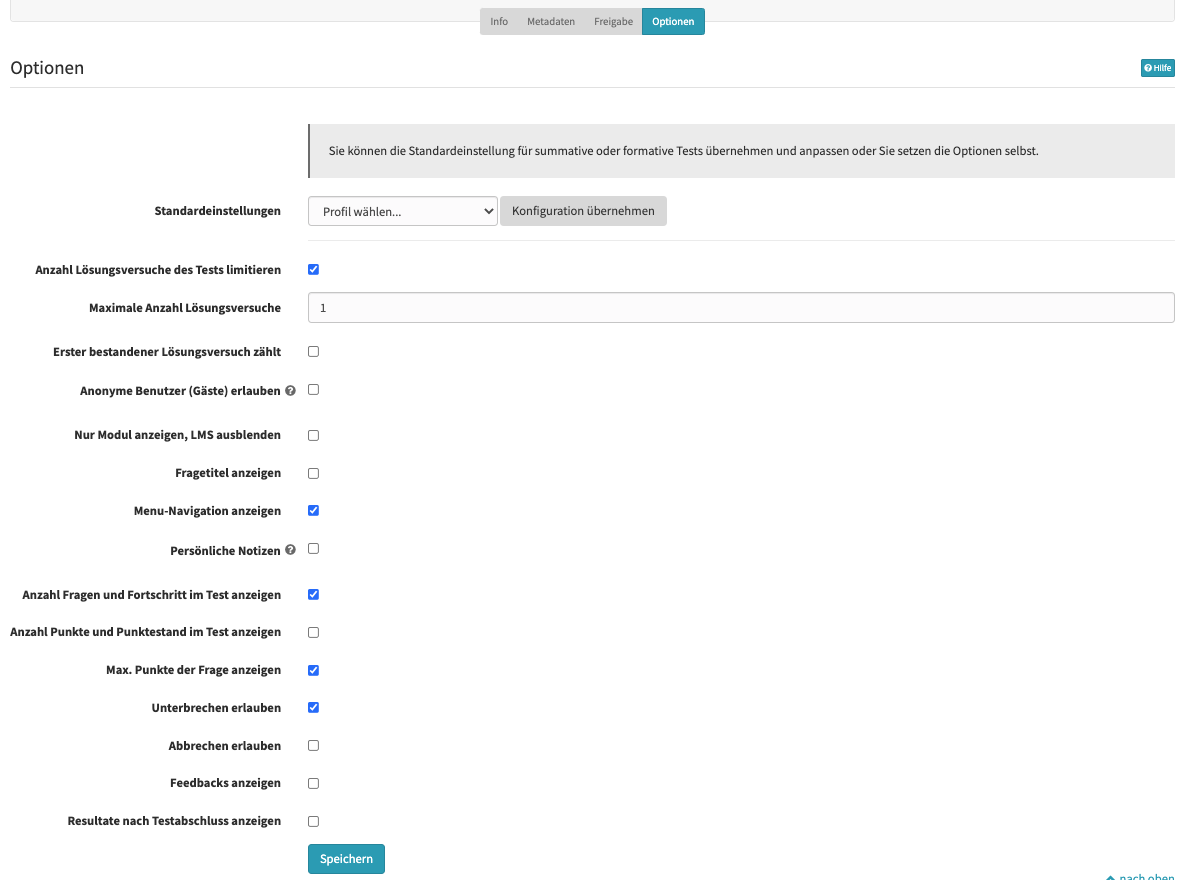Click the Maximale Anzahl Lösungsversuche field

coord(741,307)
